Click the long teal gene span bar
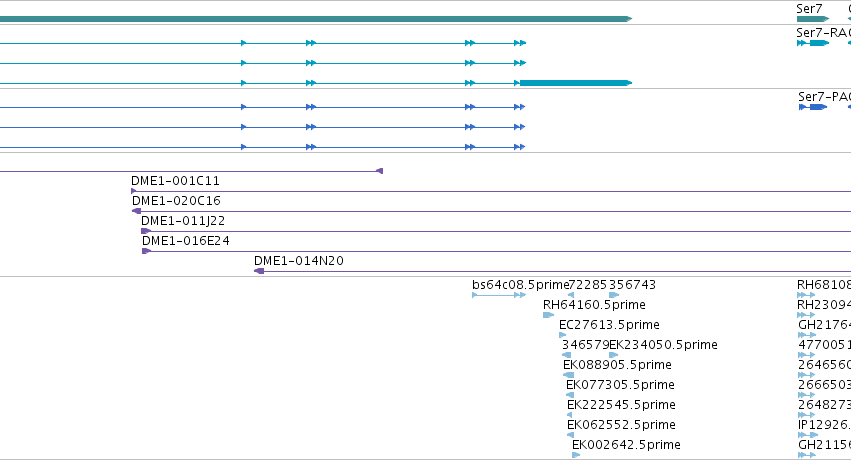This screenshot has width=851, height=460. (316, 19)
